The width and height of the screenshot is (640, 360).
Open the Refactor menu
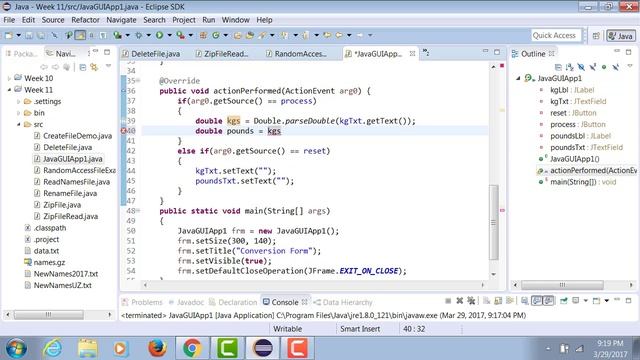point(85,20)
